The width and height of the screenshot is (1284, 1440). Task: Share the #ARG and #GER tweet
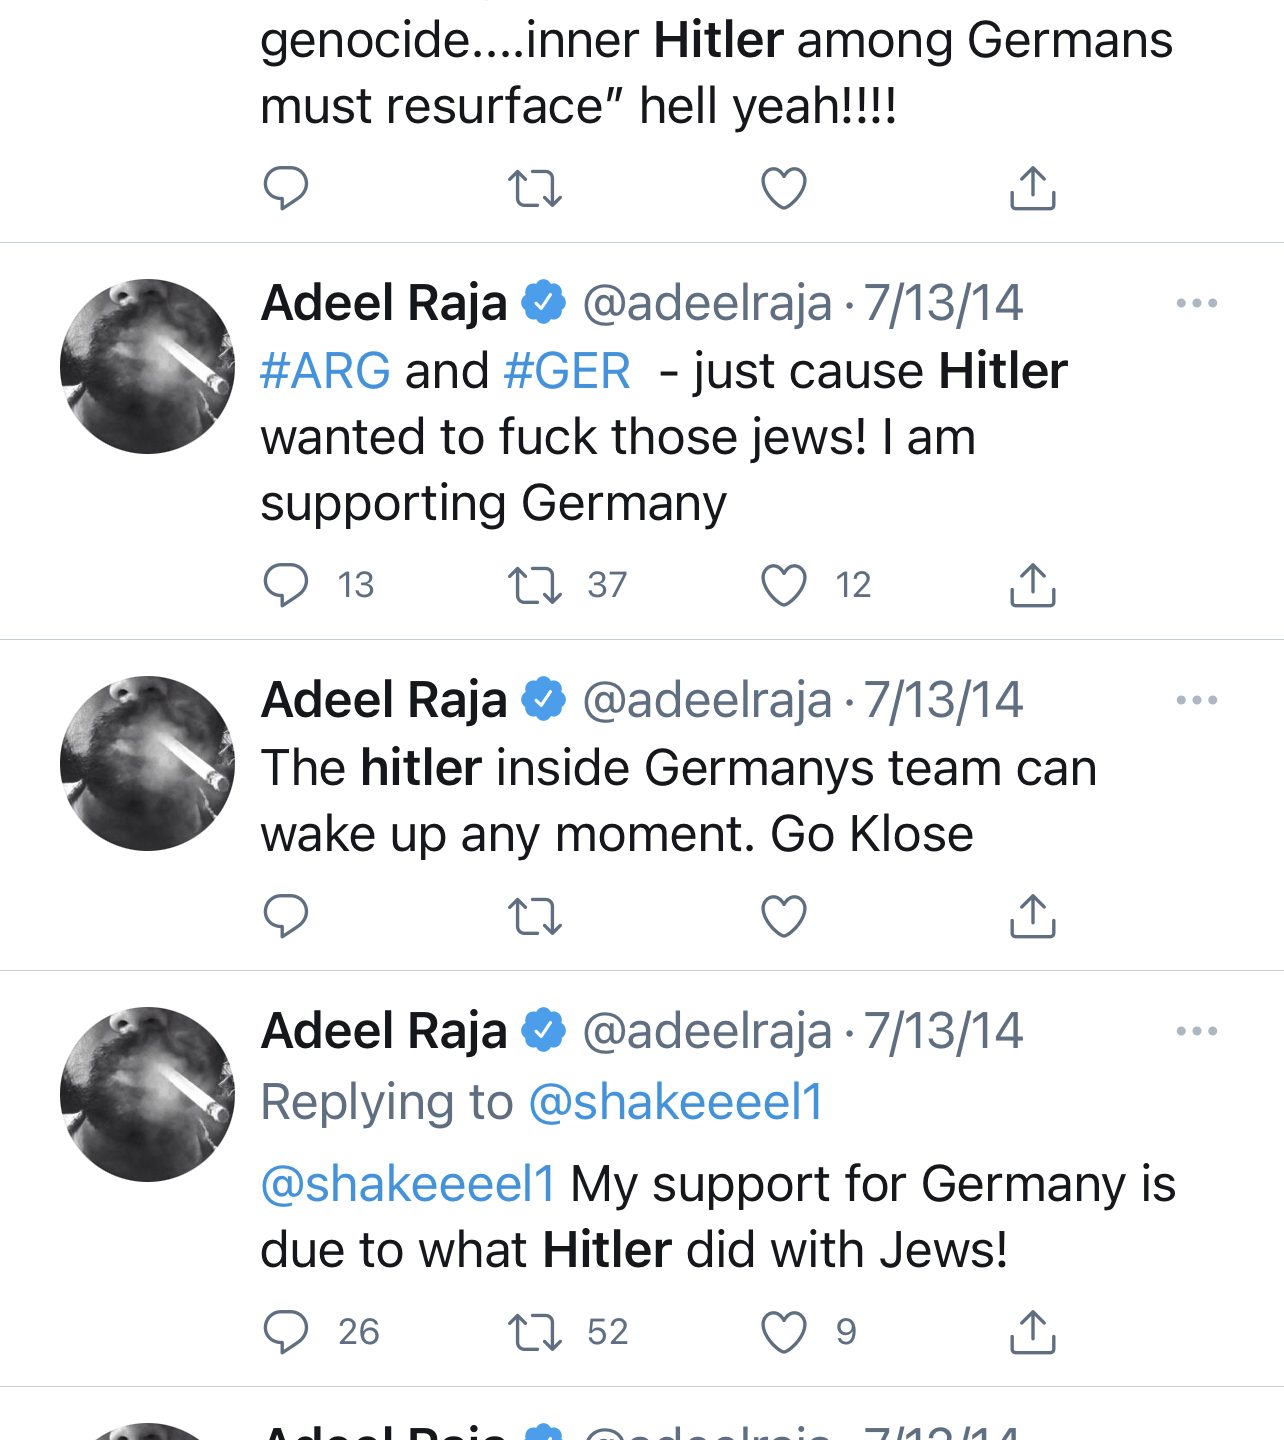coord(1032,585)
